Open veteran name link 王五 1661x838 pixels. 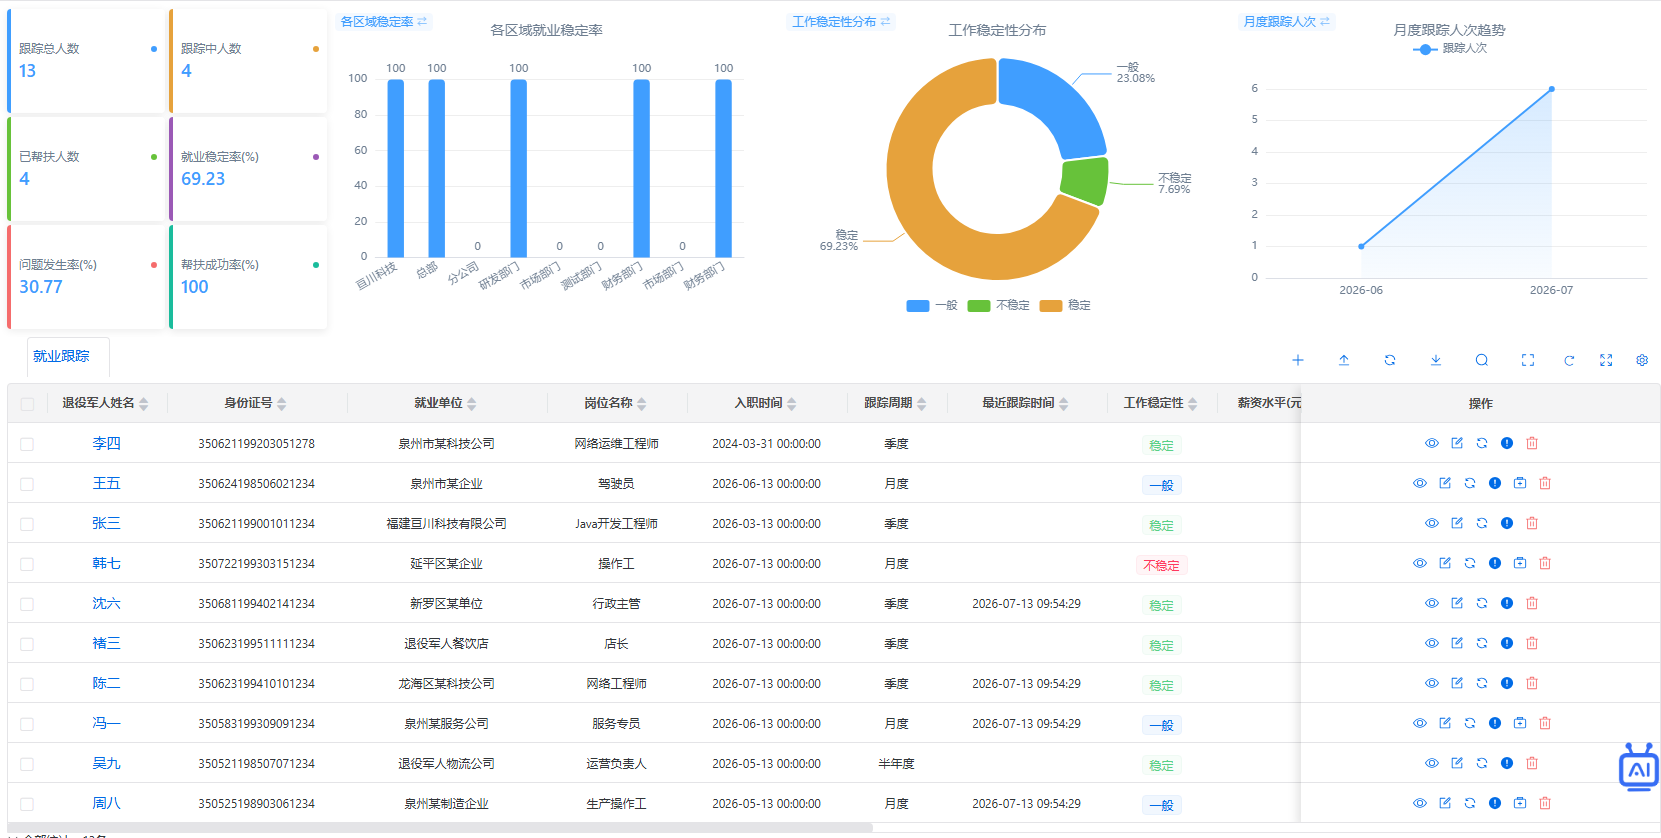pyautogui.click(x=106, y=483)
